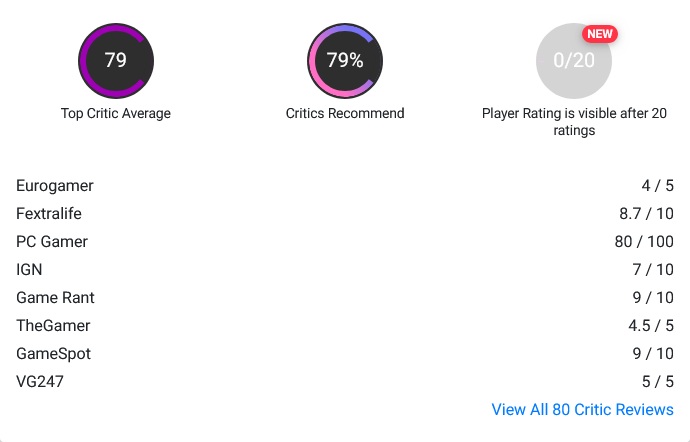
Task: Open the Game Rant review
Action: [55, 297]
